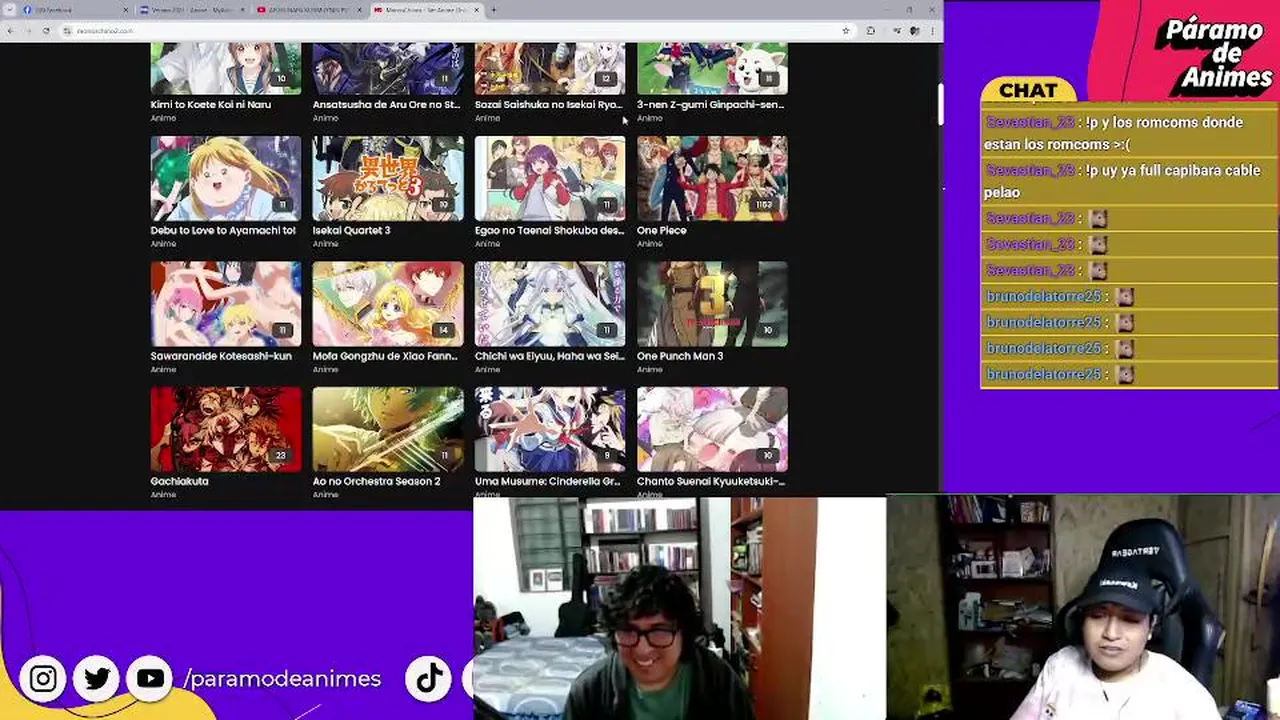The height and width of the screenshot is (720, 1280).
Task: Click the title text Ao no Orchestra Season 2
Action: [x=377, y=481]
